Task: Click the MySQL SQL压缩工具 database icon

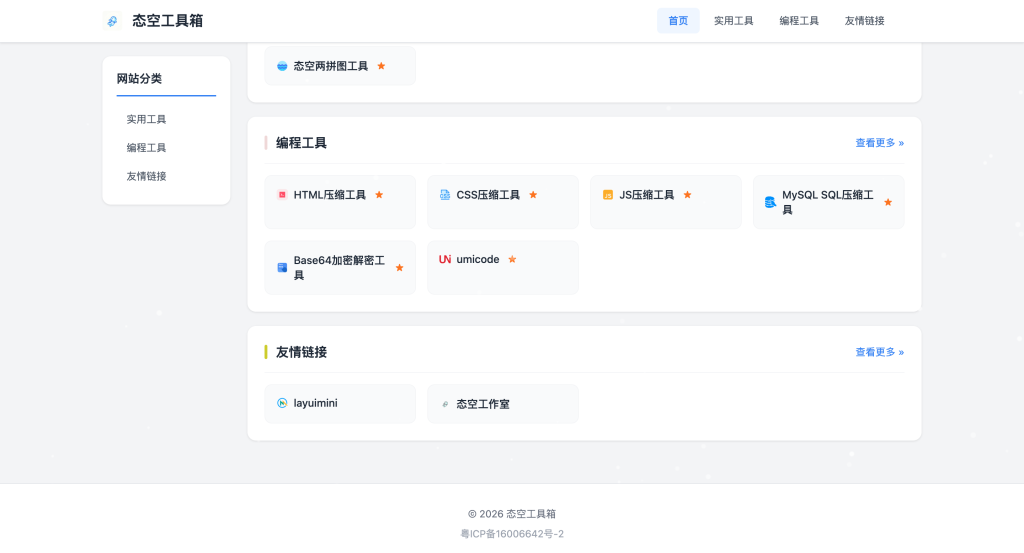Action: pos(771,202)
